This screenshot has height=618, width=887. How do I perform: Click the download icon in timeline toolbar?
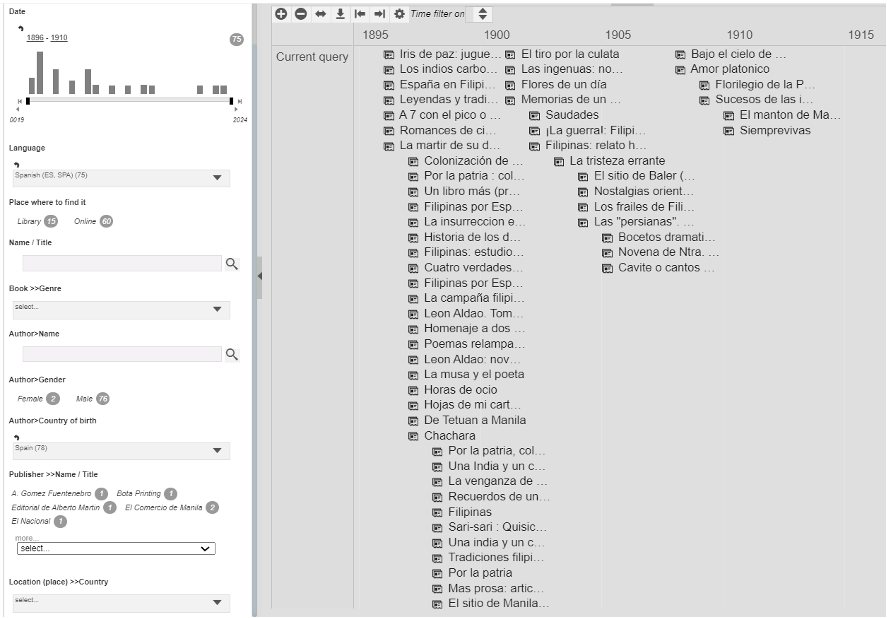point(340,14)
